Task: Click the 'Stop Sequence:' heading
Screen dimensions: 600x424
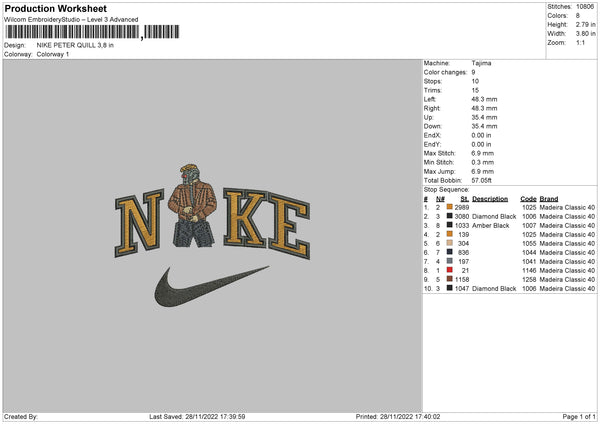Action: pyautogui.click(x=446, y=189)
